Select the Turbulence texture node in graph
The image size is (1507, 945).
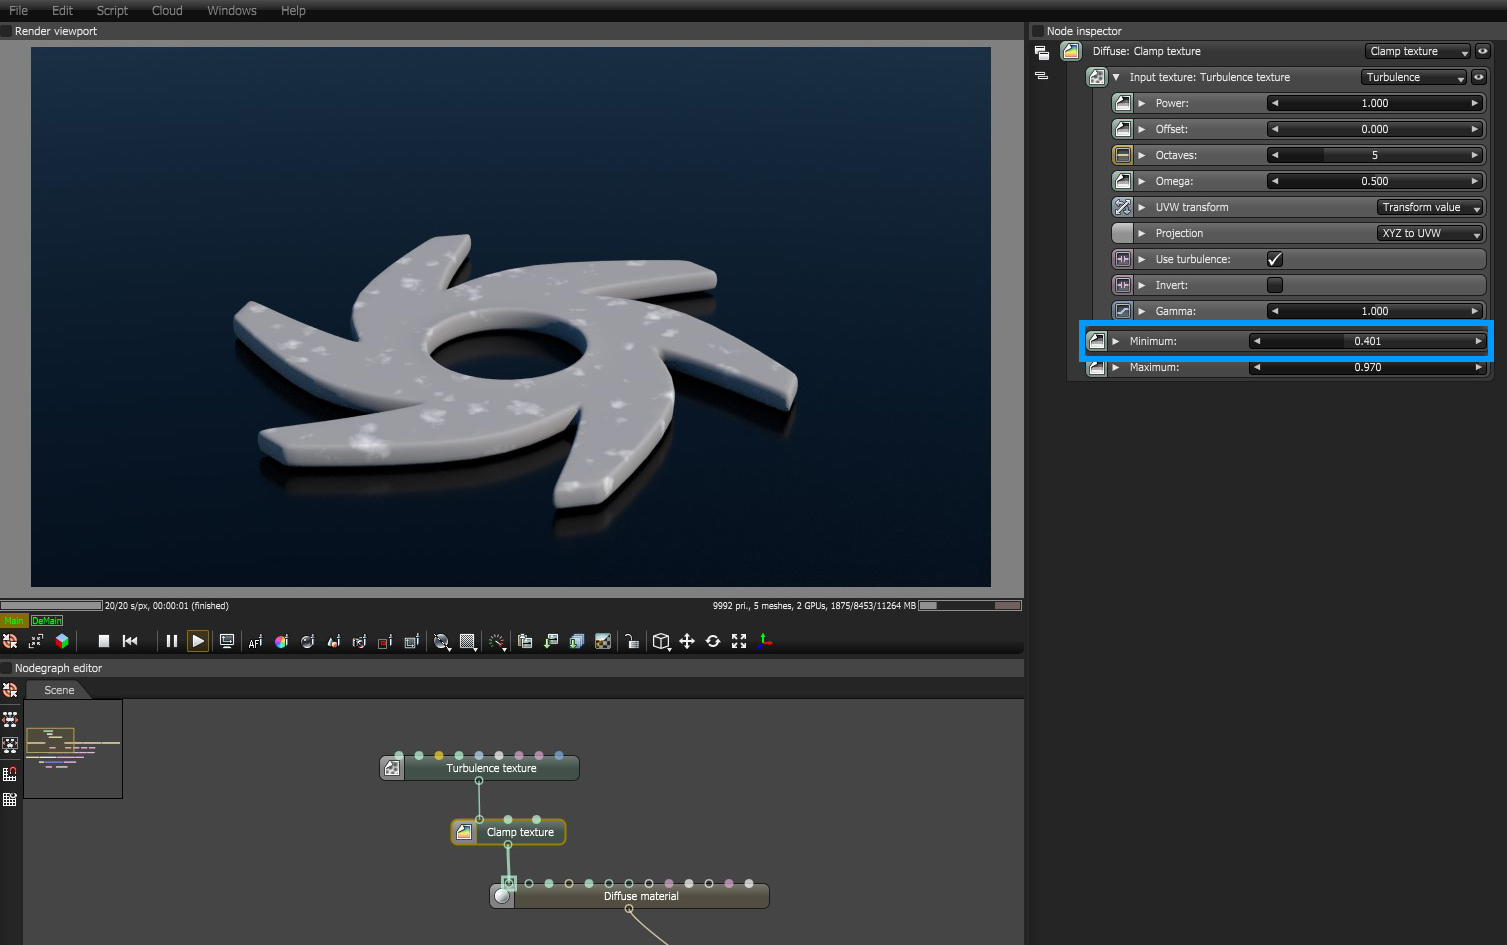pos(480,768)
